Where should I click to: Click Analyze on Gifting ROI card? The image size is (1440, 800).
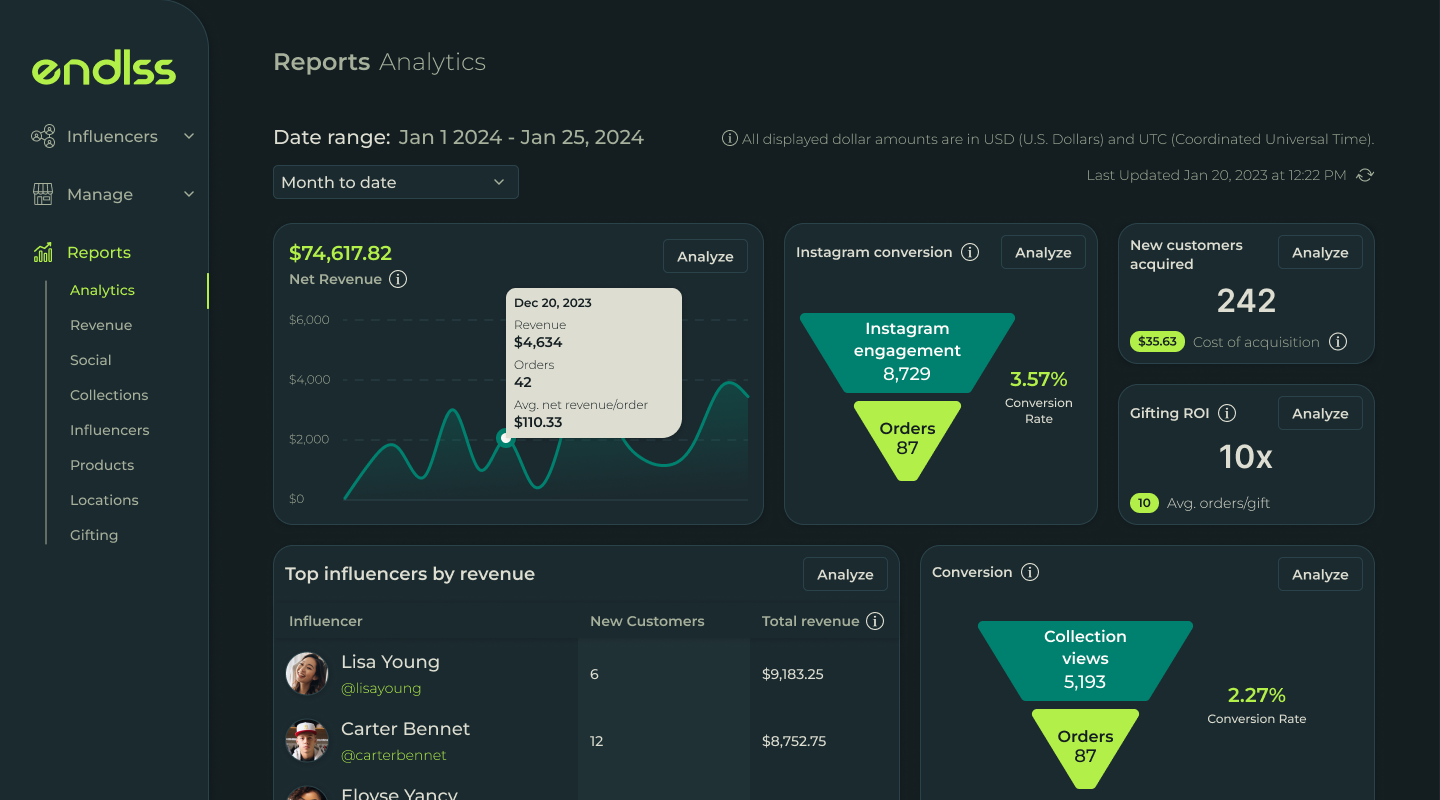pos(1320,413)
